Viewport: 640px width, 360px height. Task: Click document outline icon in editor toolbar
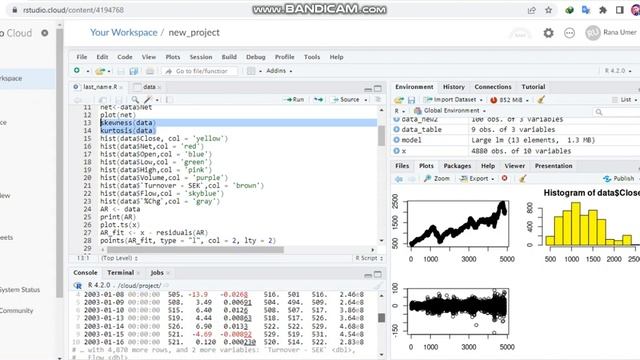tap(378, 100)
